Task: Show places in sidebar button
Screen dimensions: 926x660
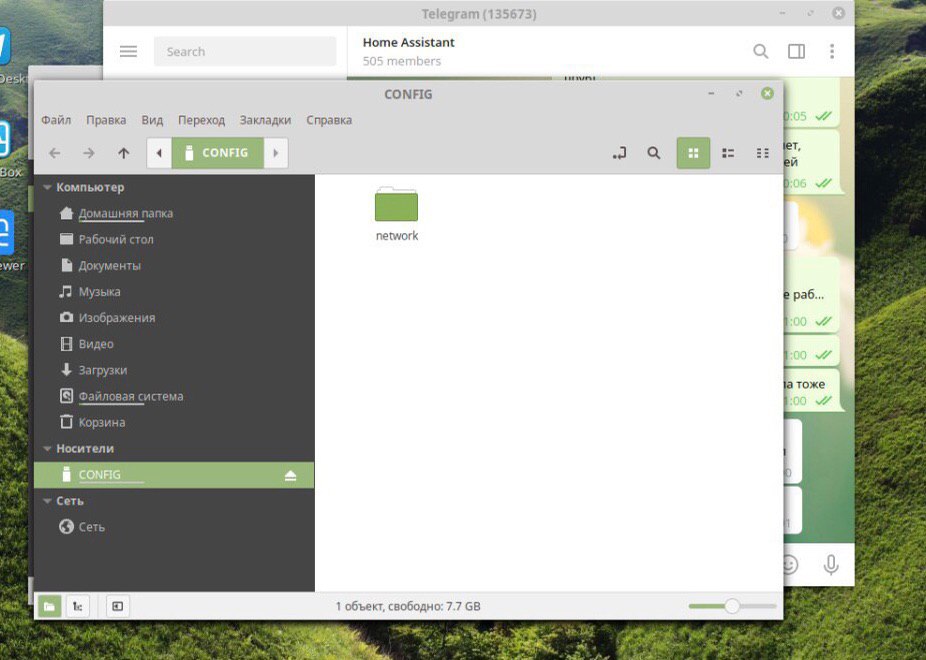Action: pos(50,606)
